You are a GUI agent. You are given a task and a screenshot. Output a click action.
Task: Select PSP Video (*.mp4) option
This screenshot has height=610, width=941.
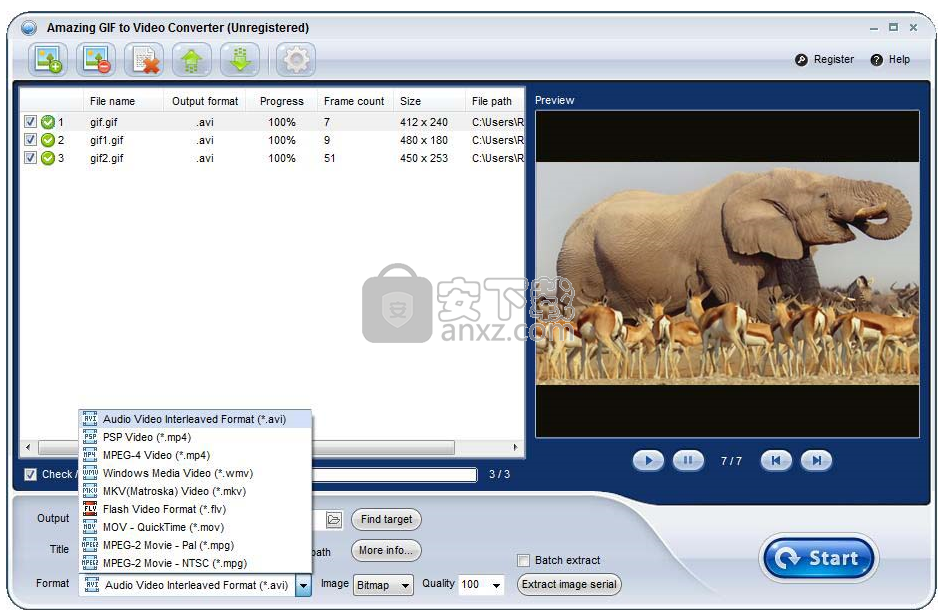pyautogui.click(x=195, y=437)
